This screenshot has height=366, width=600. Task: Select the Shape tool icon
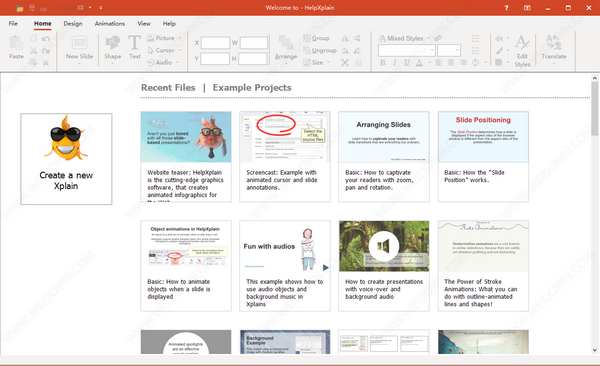pyautogui.click(x=112, y=43)
